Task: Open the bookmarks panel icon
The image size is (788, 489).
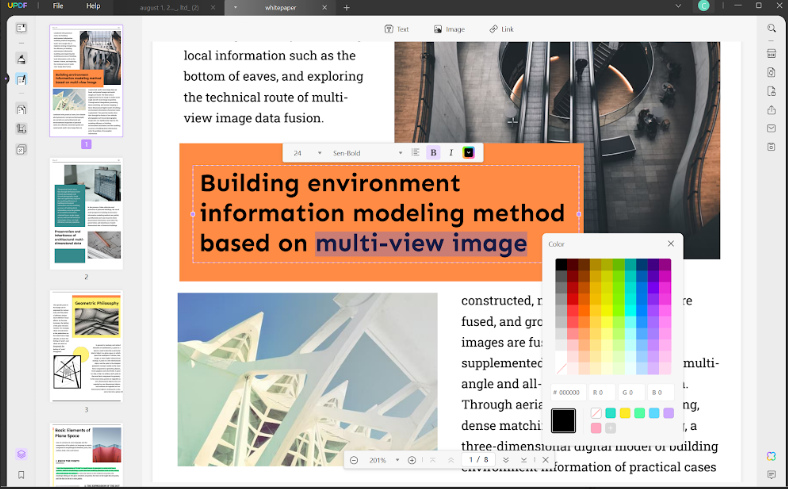Action: 21,474
